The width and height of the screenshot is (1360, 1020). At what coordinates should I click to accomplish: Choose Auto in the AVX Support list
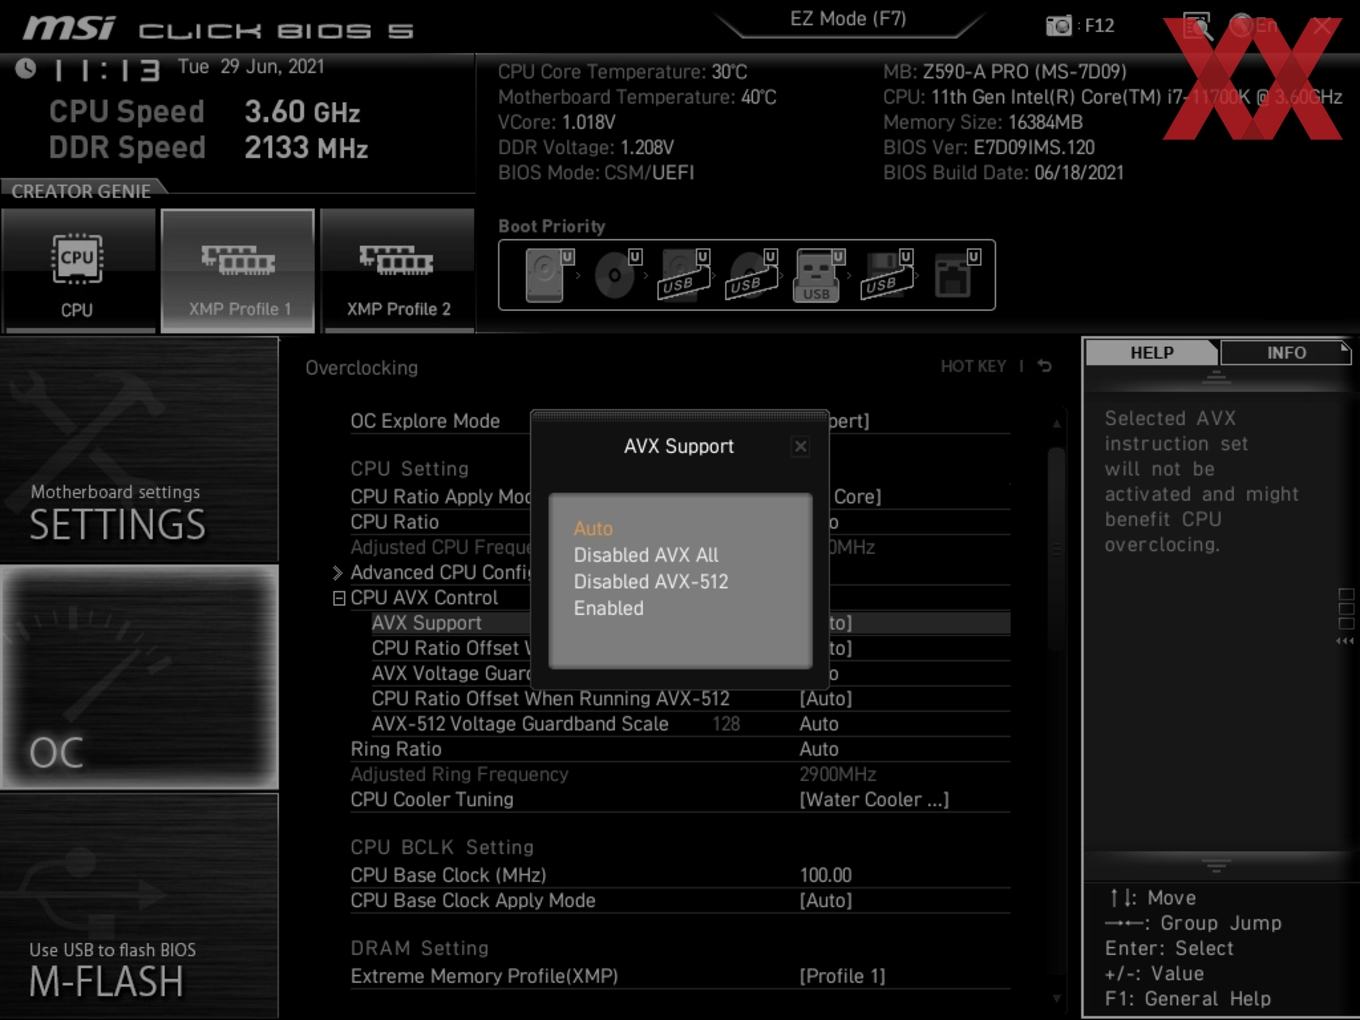click(x=593, y=528)
